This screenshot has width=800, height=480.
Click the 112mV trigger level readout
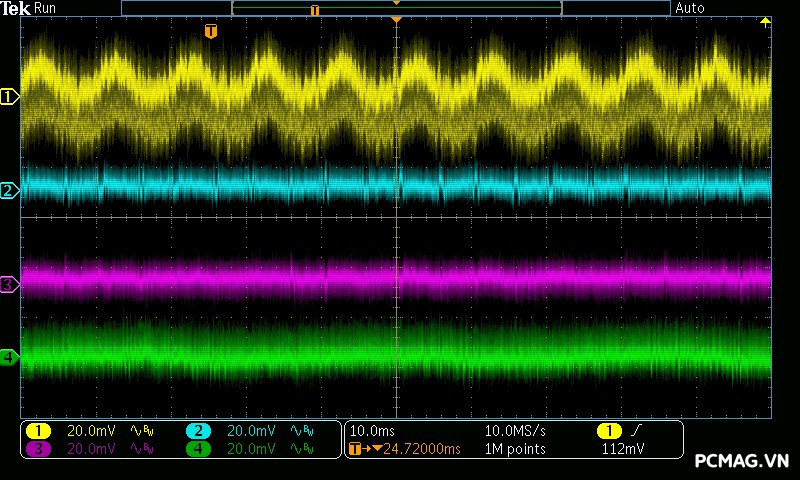coord(624,449)
